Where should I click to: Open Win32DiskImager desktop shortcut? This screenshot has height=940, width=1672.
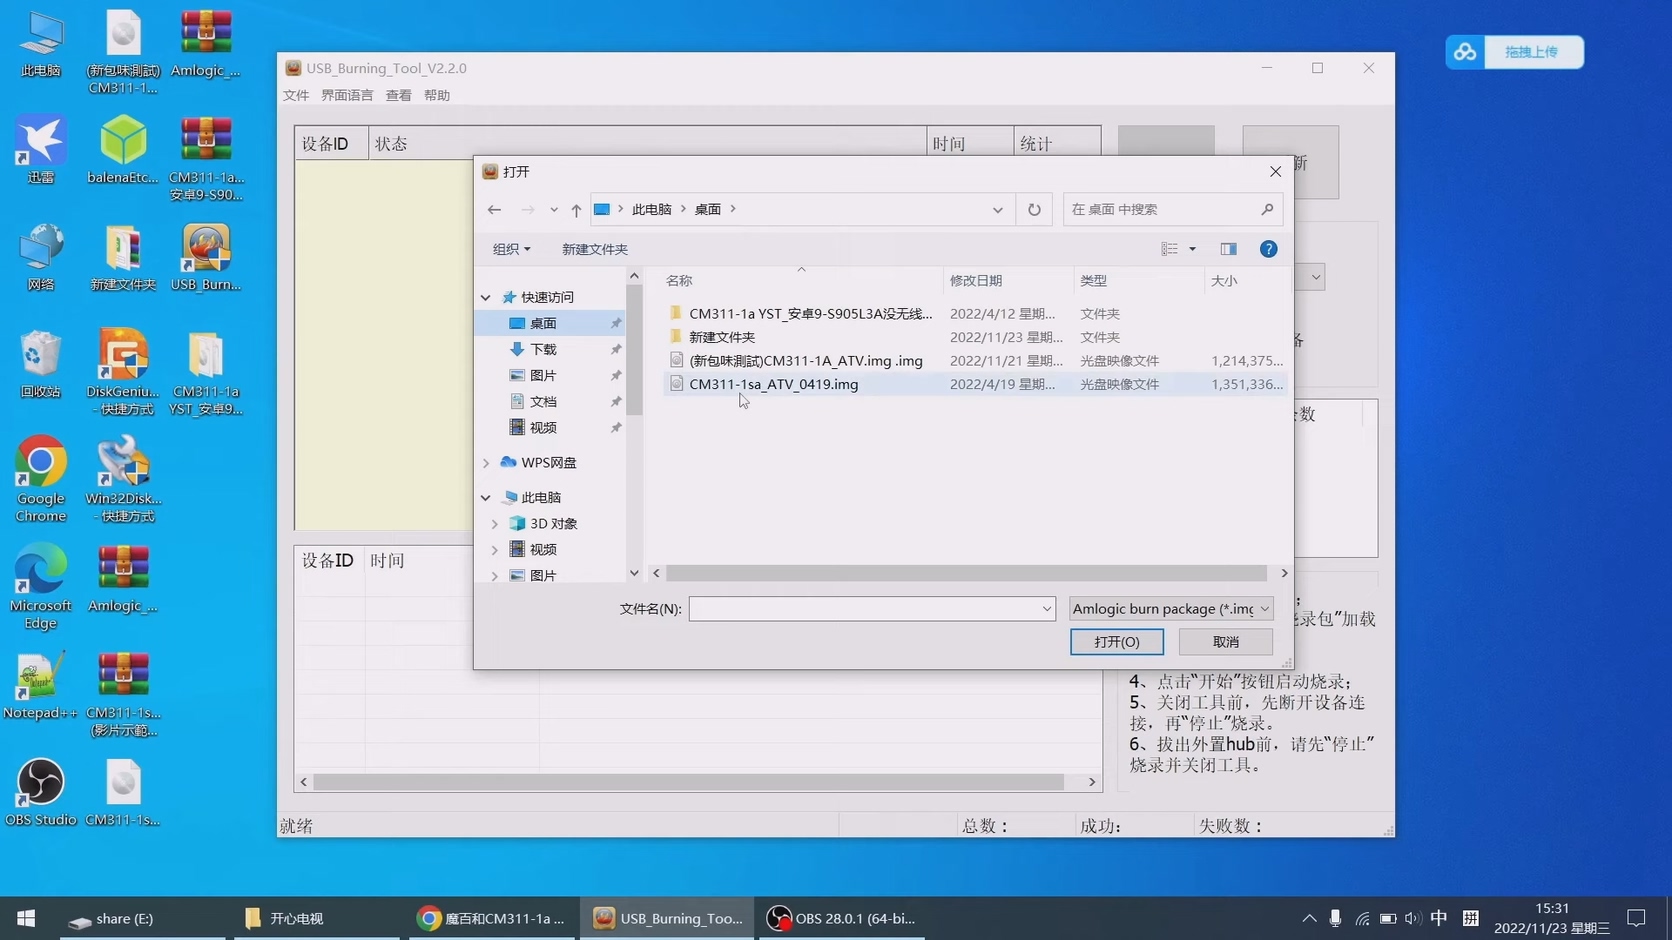click(x=122, y=463)
